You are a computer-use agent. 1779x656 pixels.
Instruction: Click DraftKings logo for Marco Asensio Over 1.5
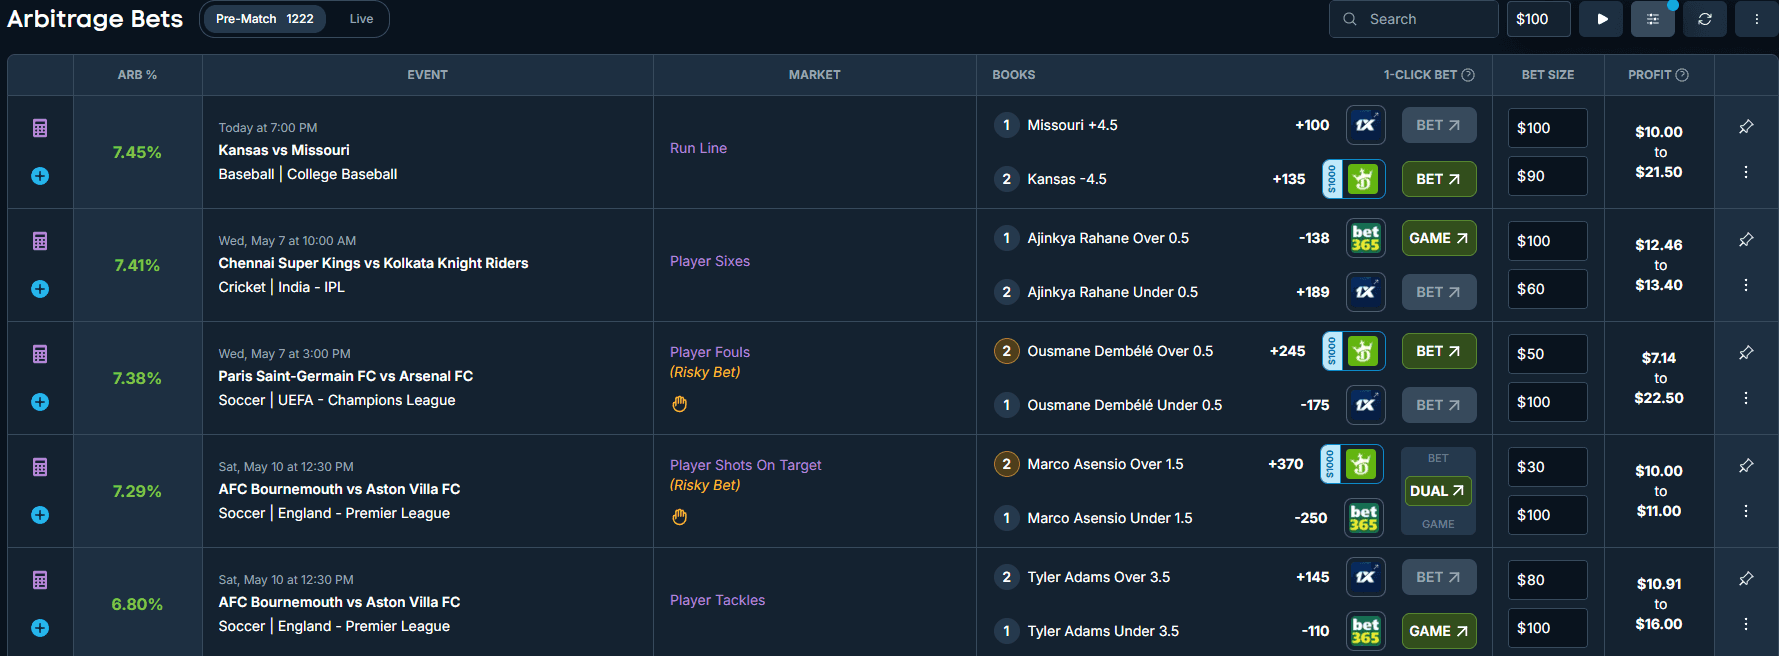click(1361, 464)
